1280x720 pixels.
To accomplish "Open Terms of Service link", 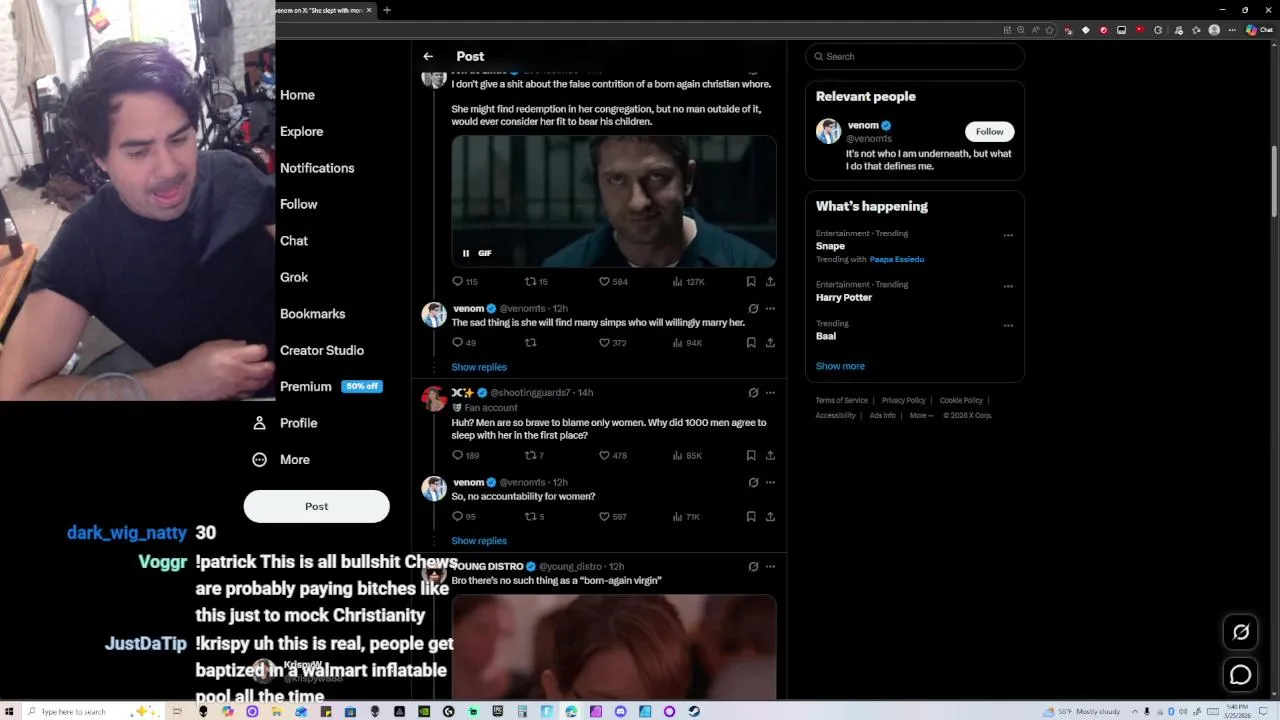I will [841, 401].
